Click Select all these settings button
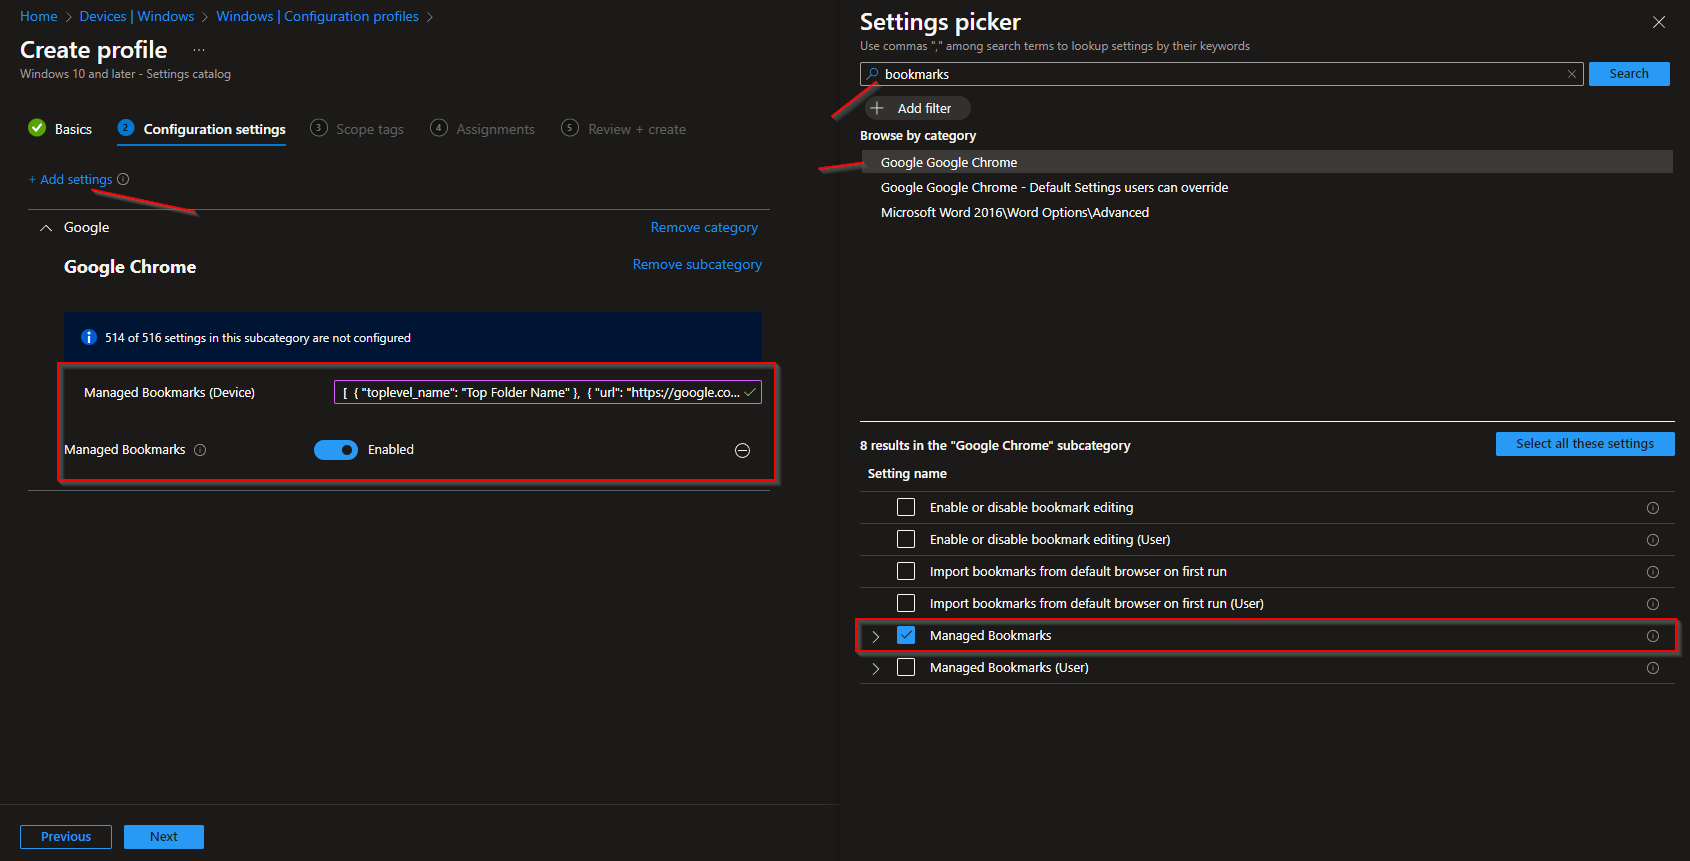This screenshot has height=861, width=1690. click(1585, 444)
